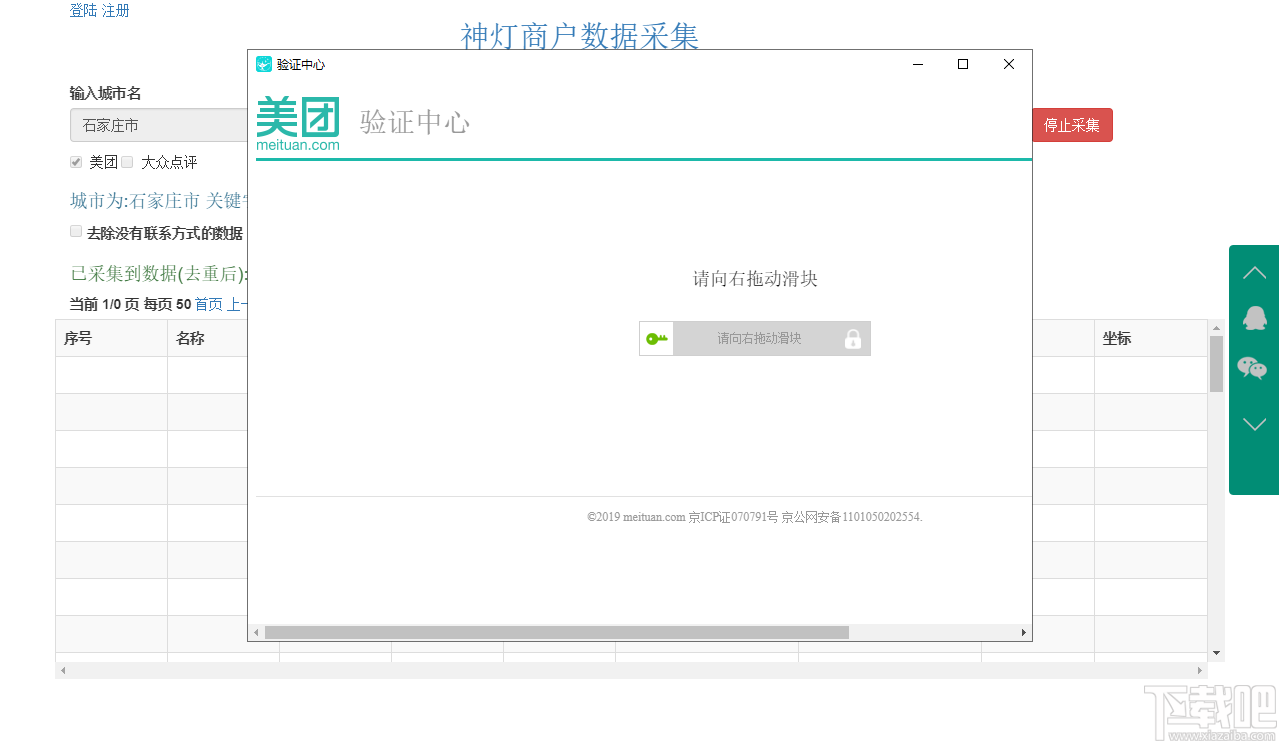This screenshot has height=741, width=1279.
Task: Click the table vertical scrollbar down arrow
Action: click(x=1216, y=653)
